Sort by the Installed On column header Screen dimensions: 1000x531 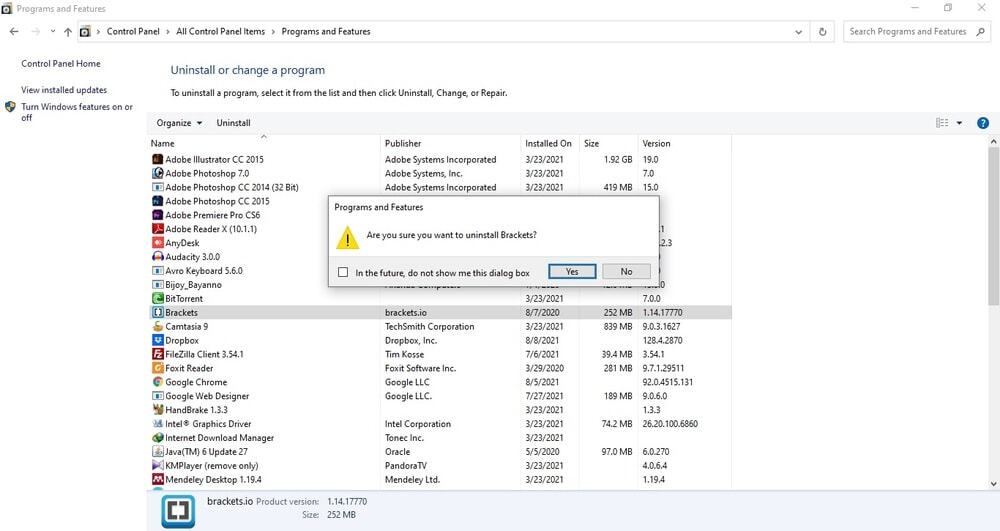(550, 143)
